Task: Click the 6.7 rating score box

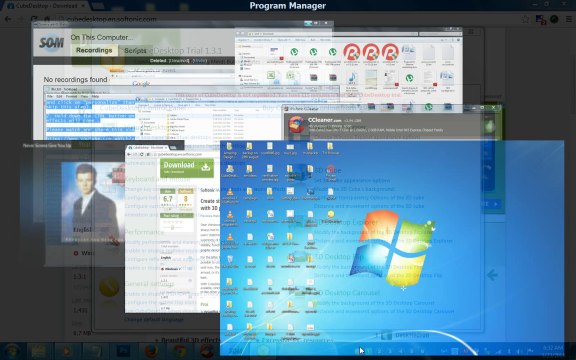Action: pyautogui.click(x=168, y=200)
